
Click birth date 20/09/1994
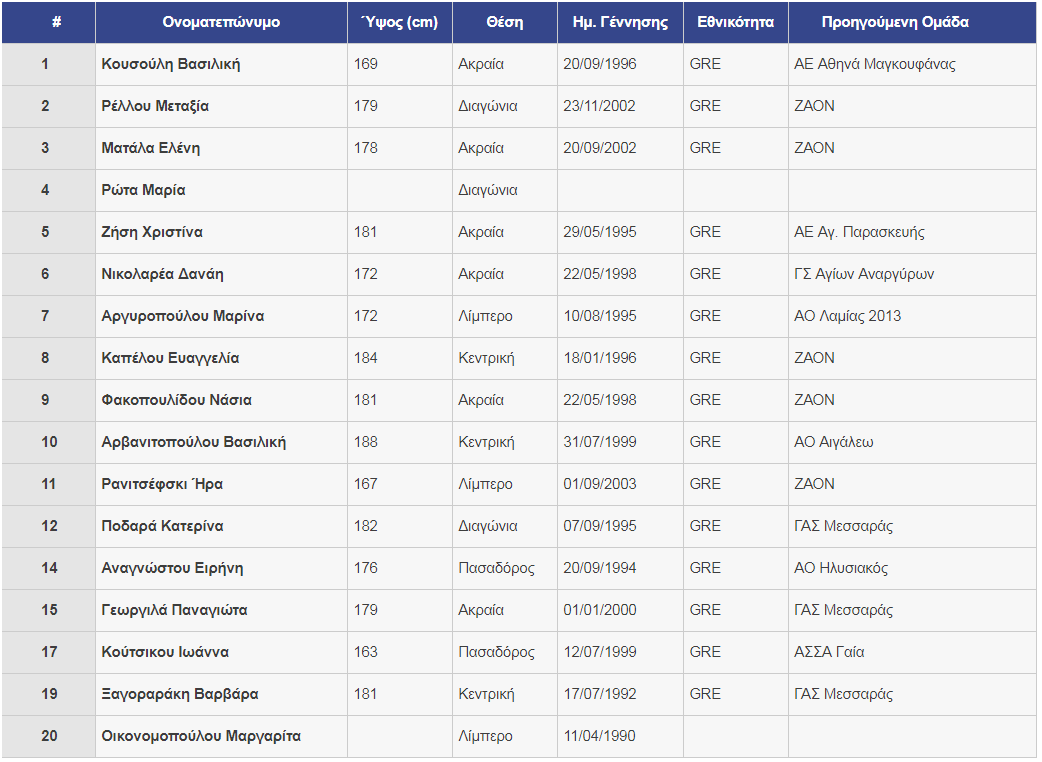pos(599,568)
